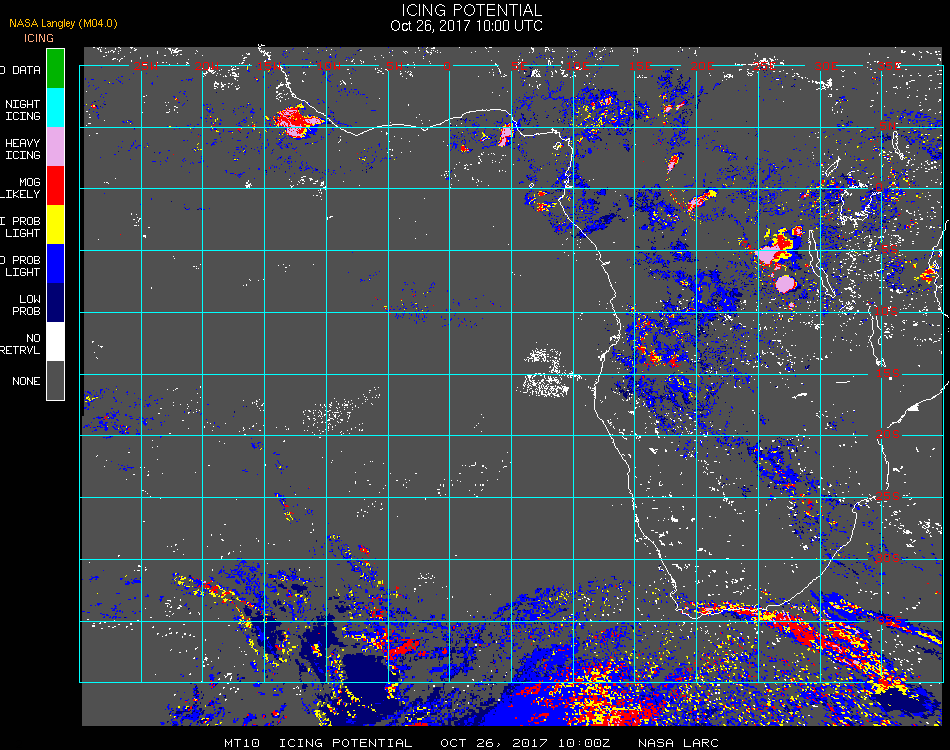Click the ICING POTENTIAL title at top
This screenshot has height=750, width=950.
pyautogui.click(x=471, y=10)
